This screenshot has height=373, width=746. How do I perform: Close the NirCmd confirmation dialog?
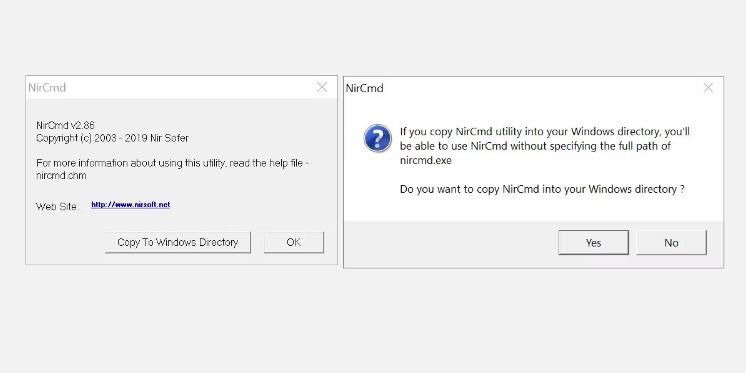coord(708,88)
